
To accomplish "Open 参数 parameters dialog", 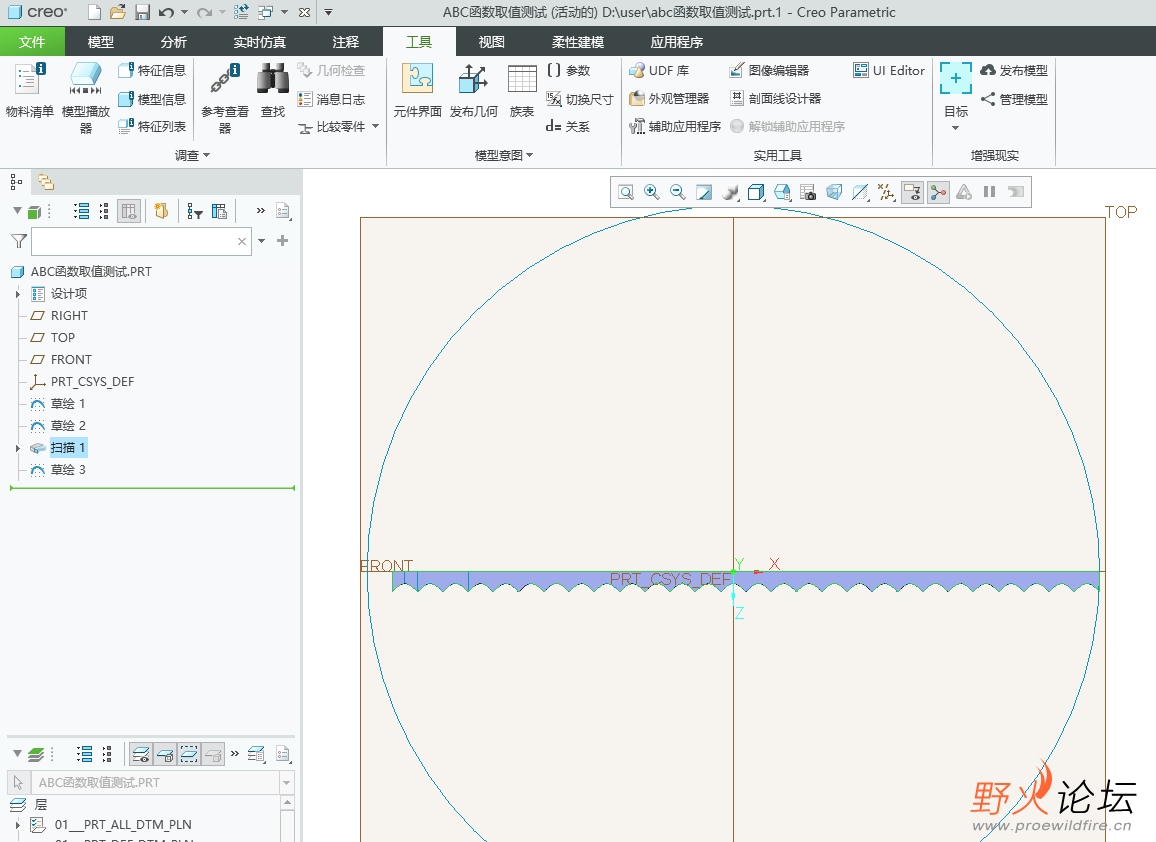I will (x=568, y=70).
